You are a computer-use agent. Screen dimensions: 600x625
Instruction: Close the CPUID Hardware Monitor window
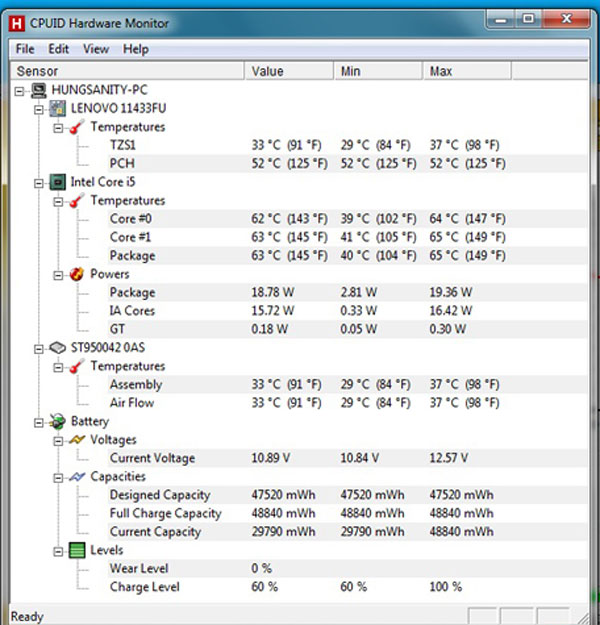pyautogui.click(x=566, y=19)
